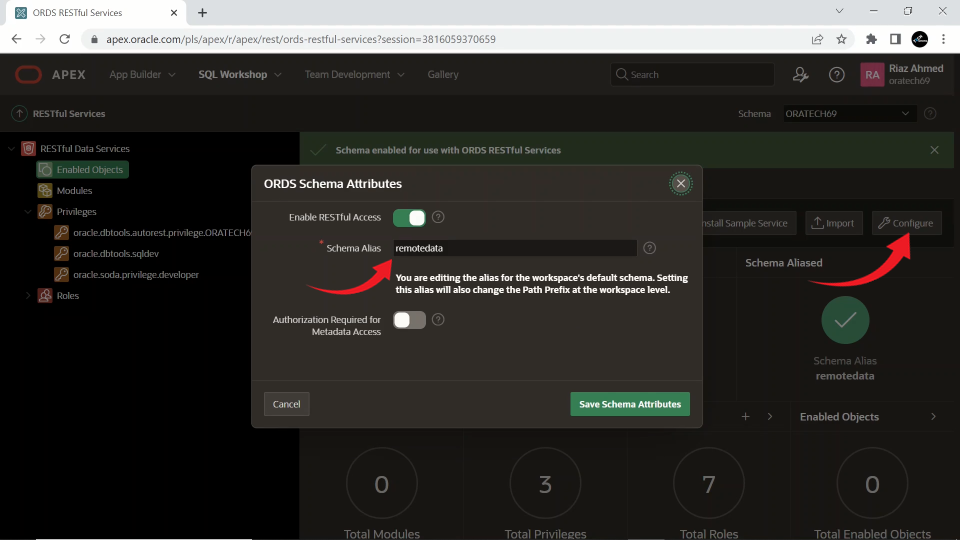The height and width of the screenshot is (540, 960).
Task: Click the Schema Alias input field
Action: [x=514, y=248]
